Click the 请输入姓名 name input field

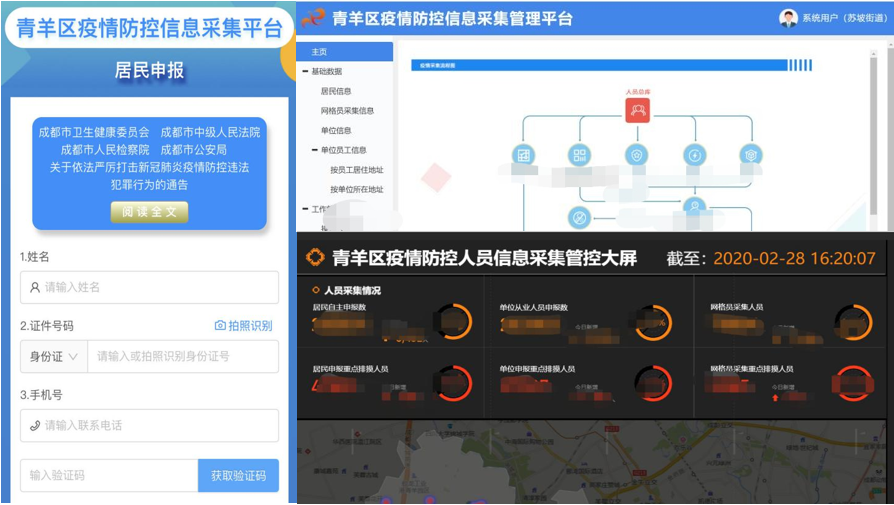pos(149,287)
